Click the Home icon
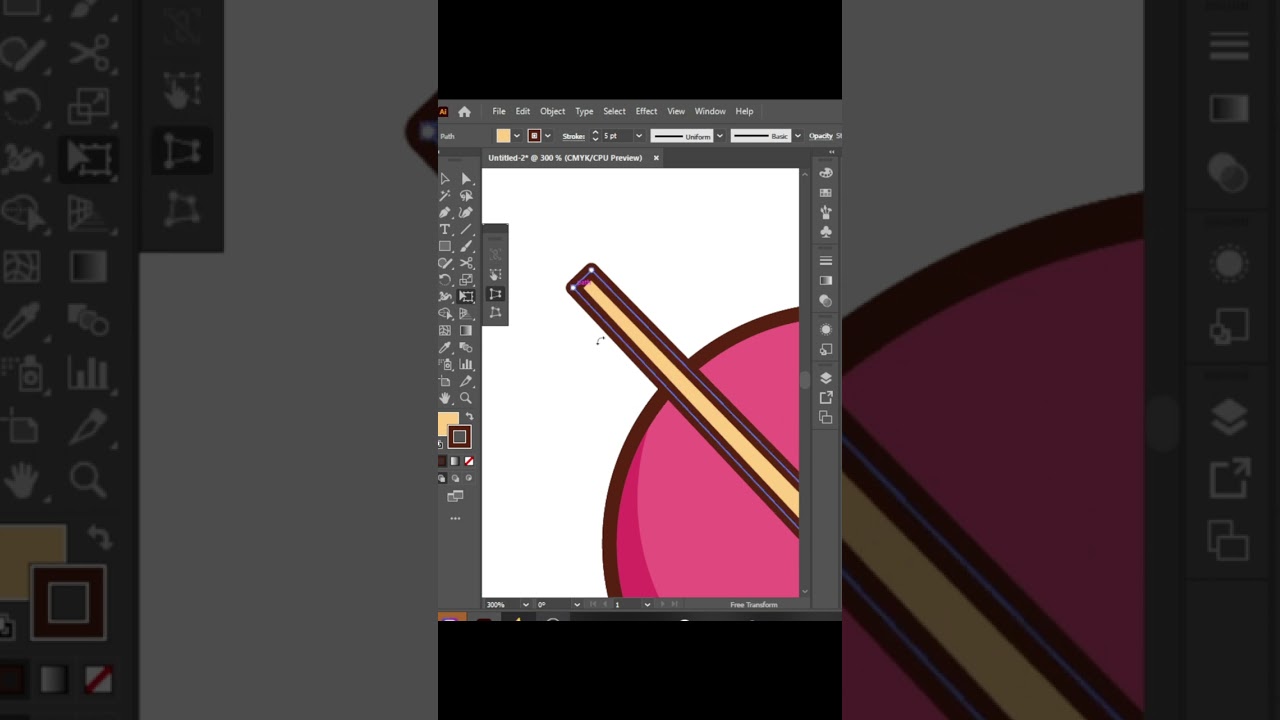 (x=464, y=112)
